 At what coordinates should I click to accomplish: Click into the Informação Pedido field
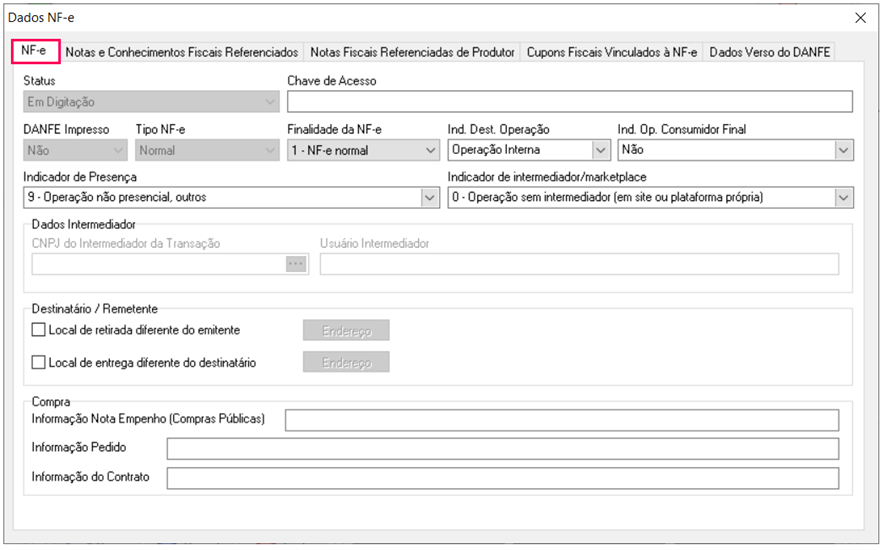point(502,448)
